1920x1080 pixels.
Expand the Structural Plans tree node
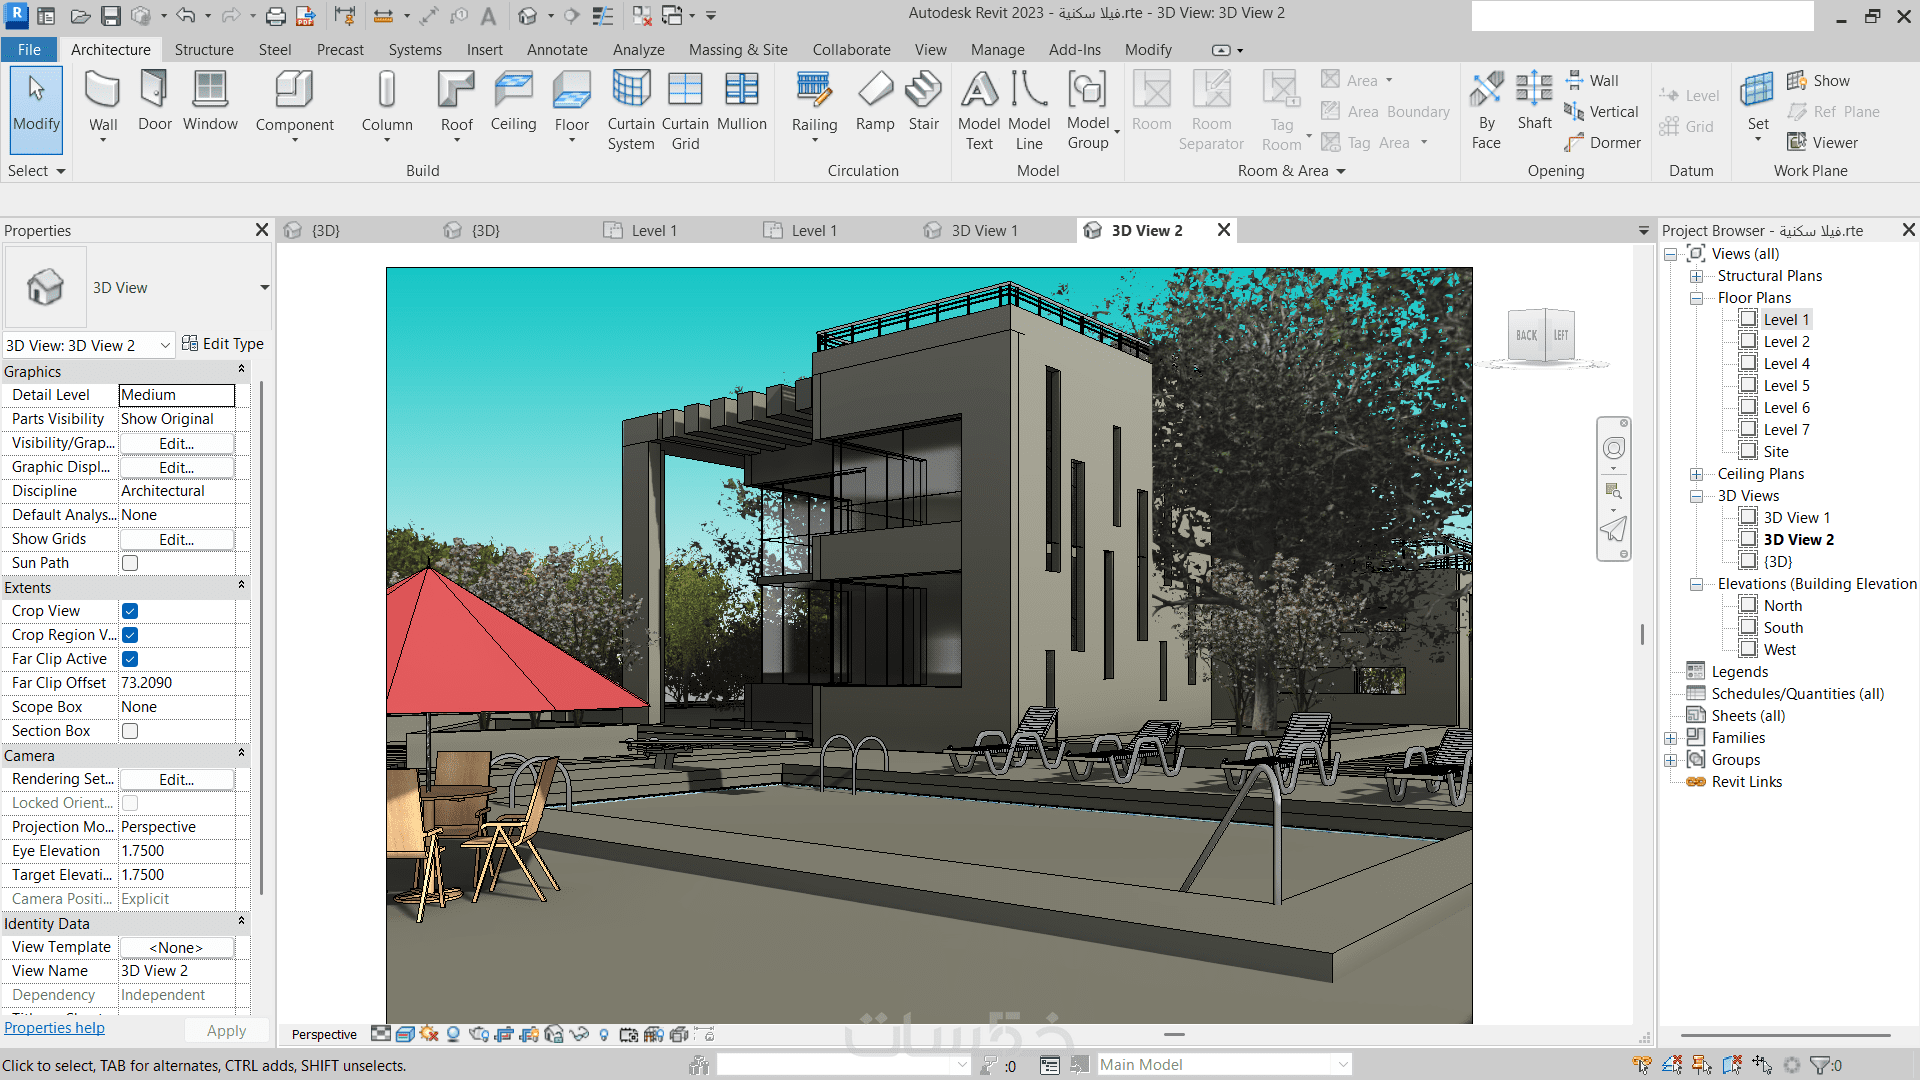pos(1697,276)
